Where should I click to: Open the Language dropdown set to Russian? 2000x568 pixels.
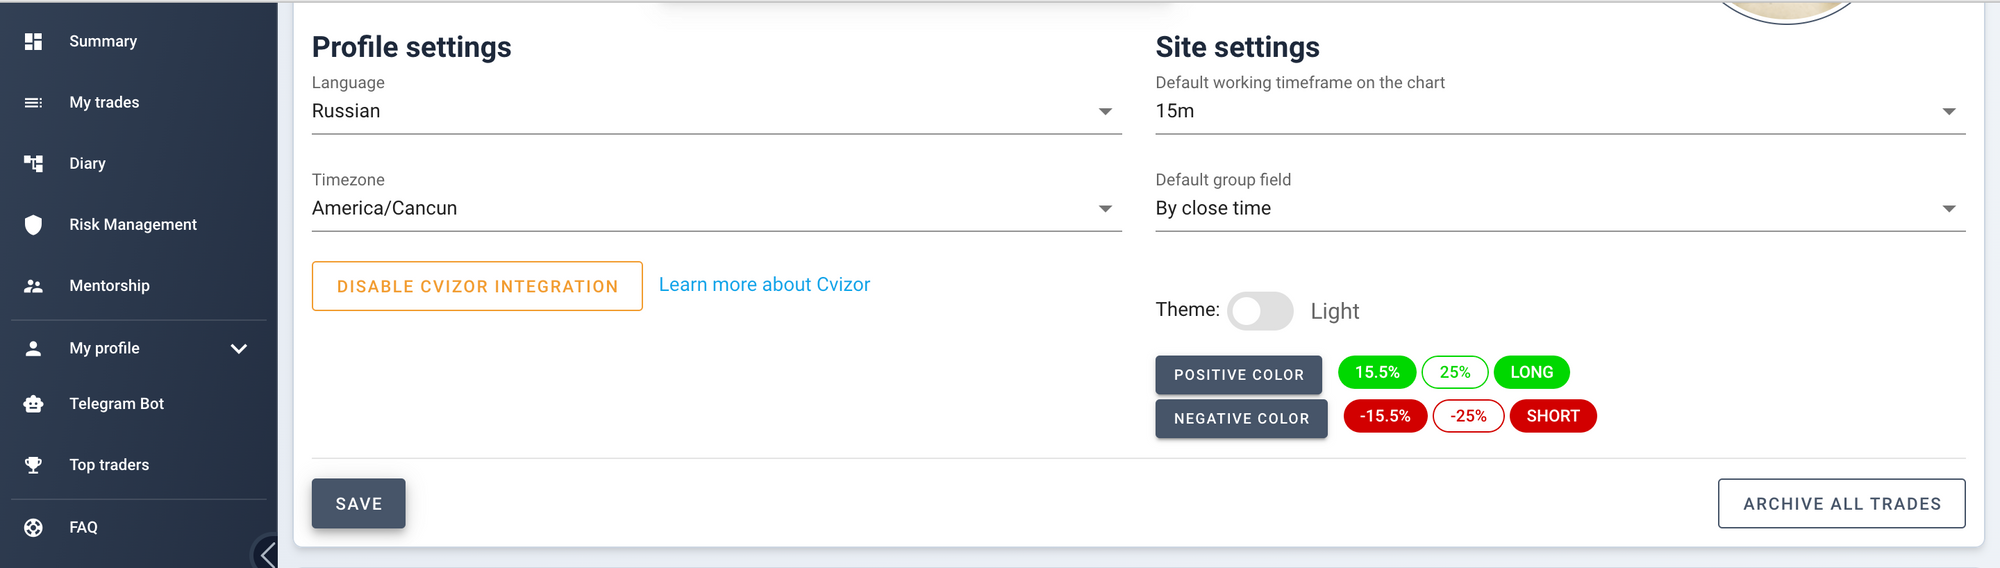[x=716, y=111]
